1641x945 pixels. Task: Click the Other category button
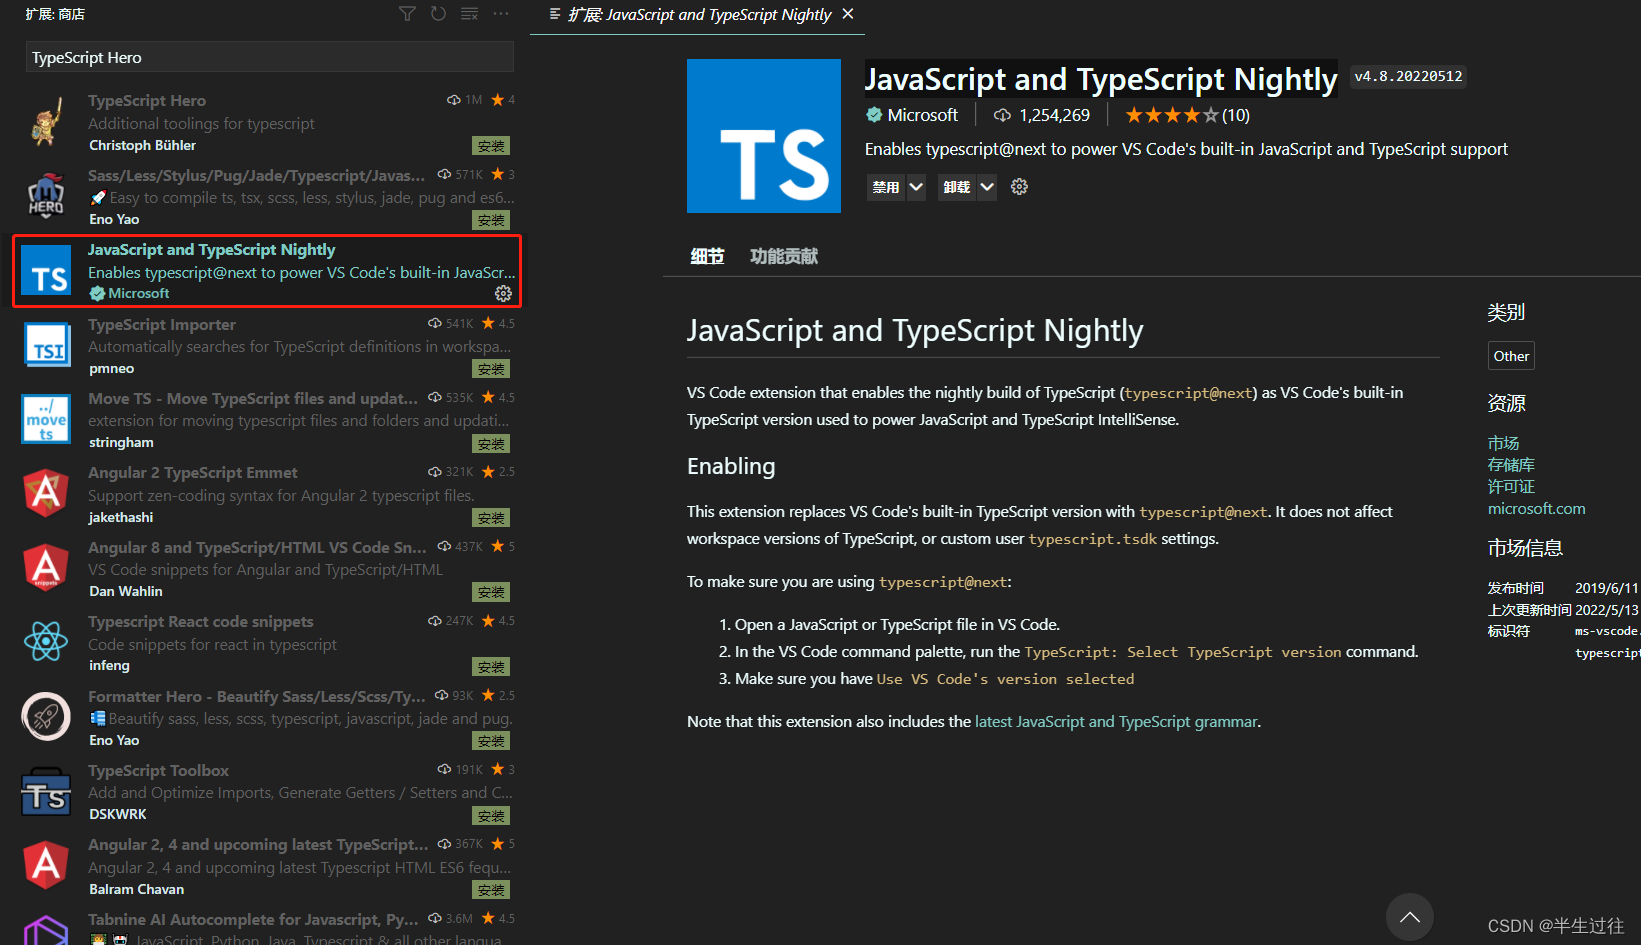pyautogui.click(x=1510, y=355)
